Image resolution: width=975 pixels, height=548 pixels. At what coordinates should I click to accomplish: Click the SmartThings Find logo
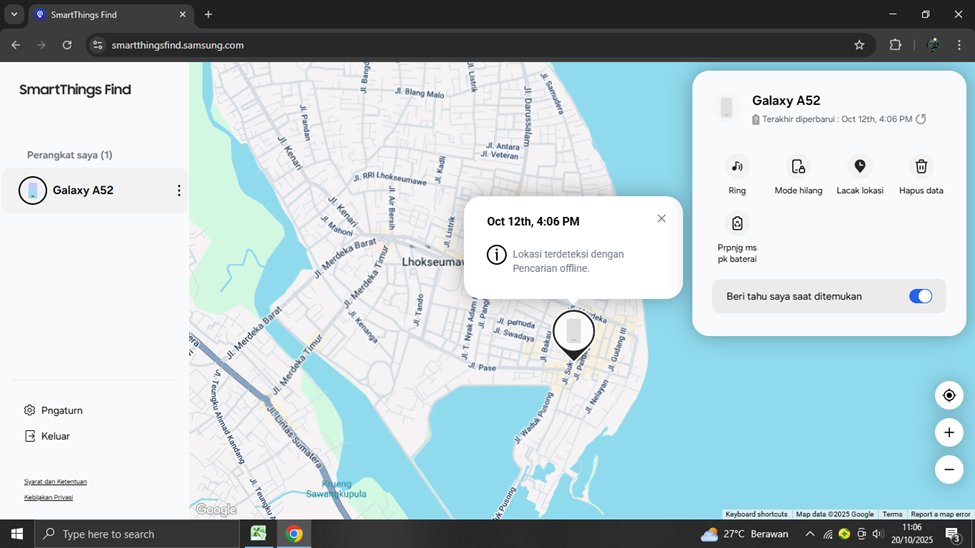pos(75,90)
